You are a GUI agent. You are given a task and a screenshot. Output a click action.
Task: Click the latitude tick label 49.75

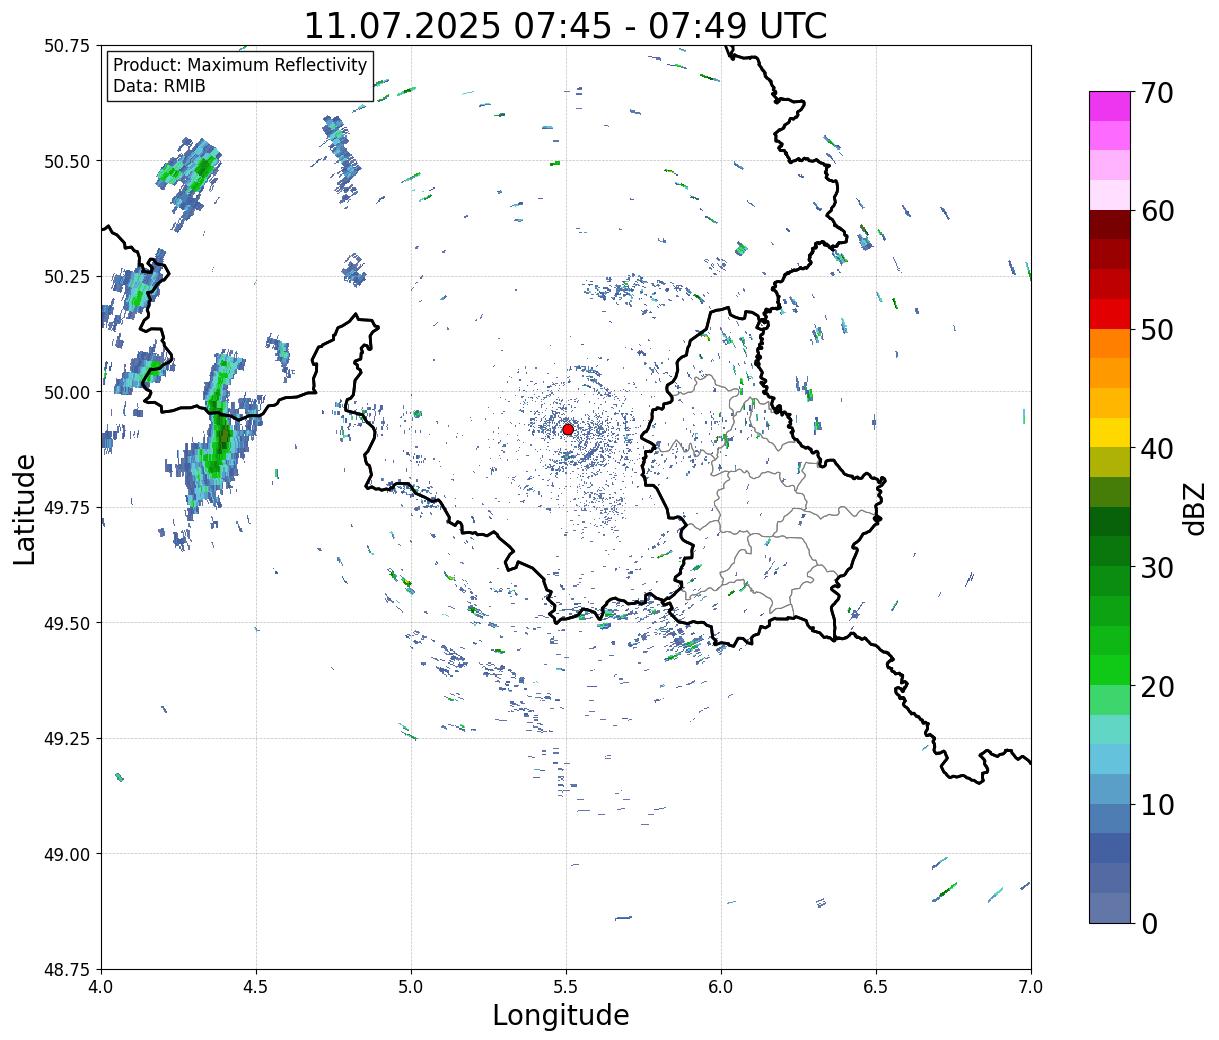click(x=67, y=508)
